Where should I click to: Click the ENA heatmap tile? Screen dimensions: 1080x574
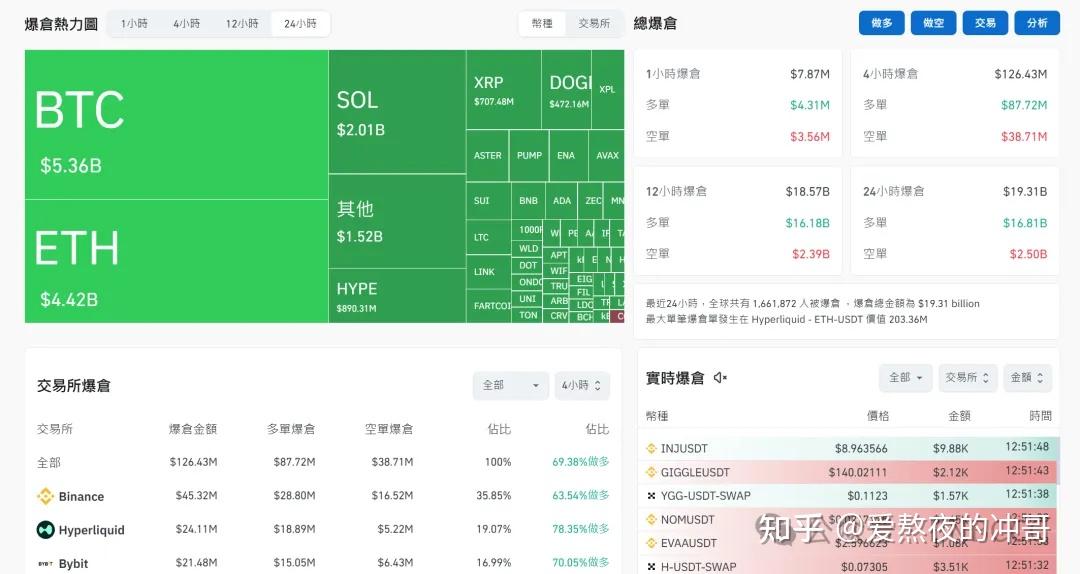[568, 156]
